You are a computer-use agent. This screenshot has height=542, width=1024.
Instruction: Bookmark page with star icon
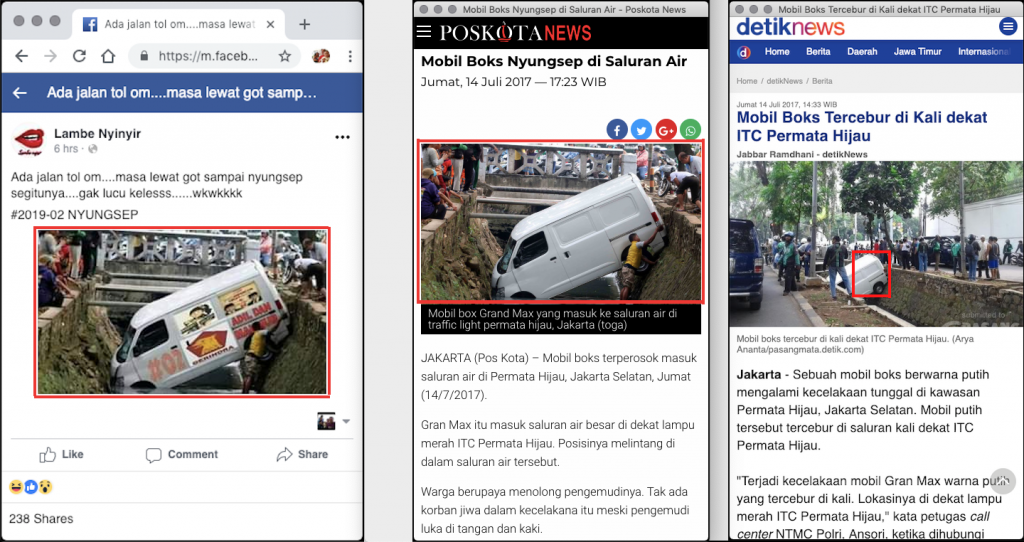coord(285,57)
